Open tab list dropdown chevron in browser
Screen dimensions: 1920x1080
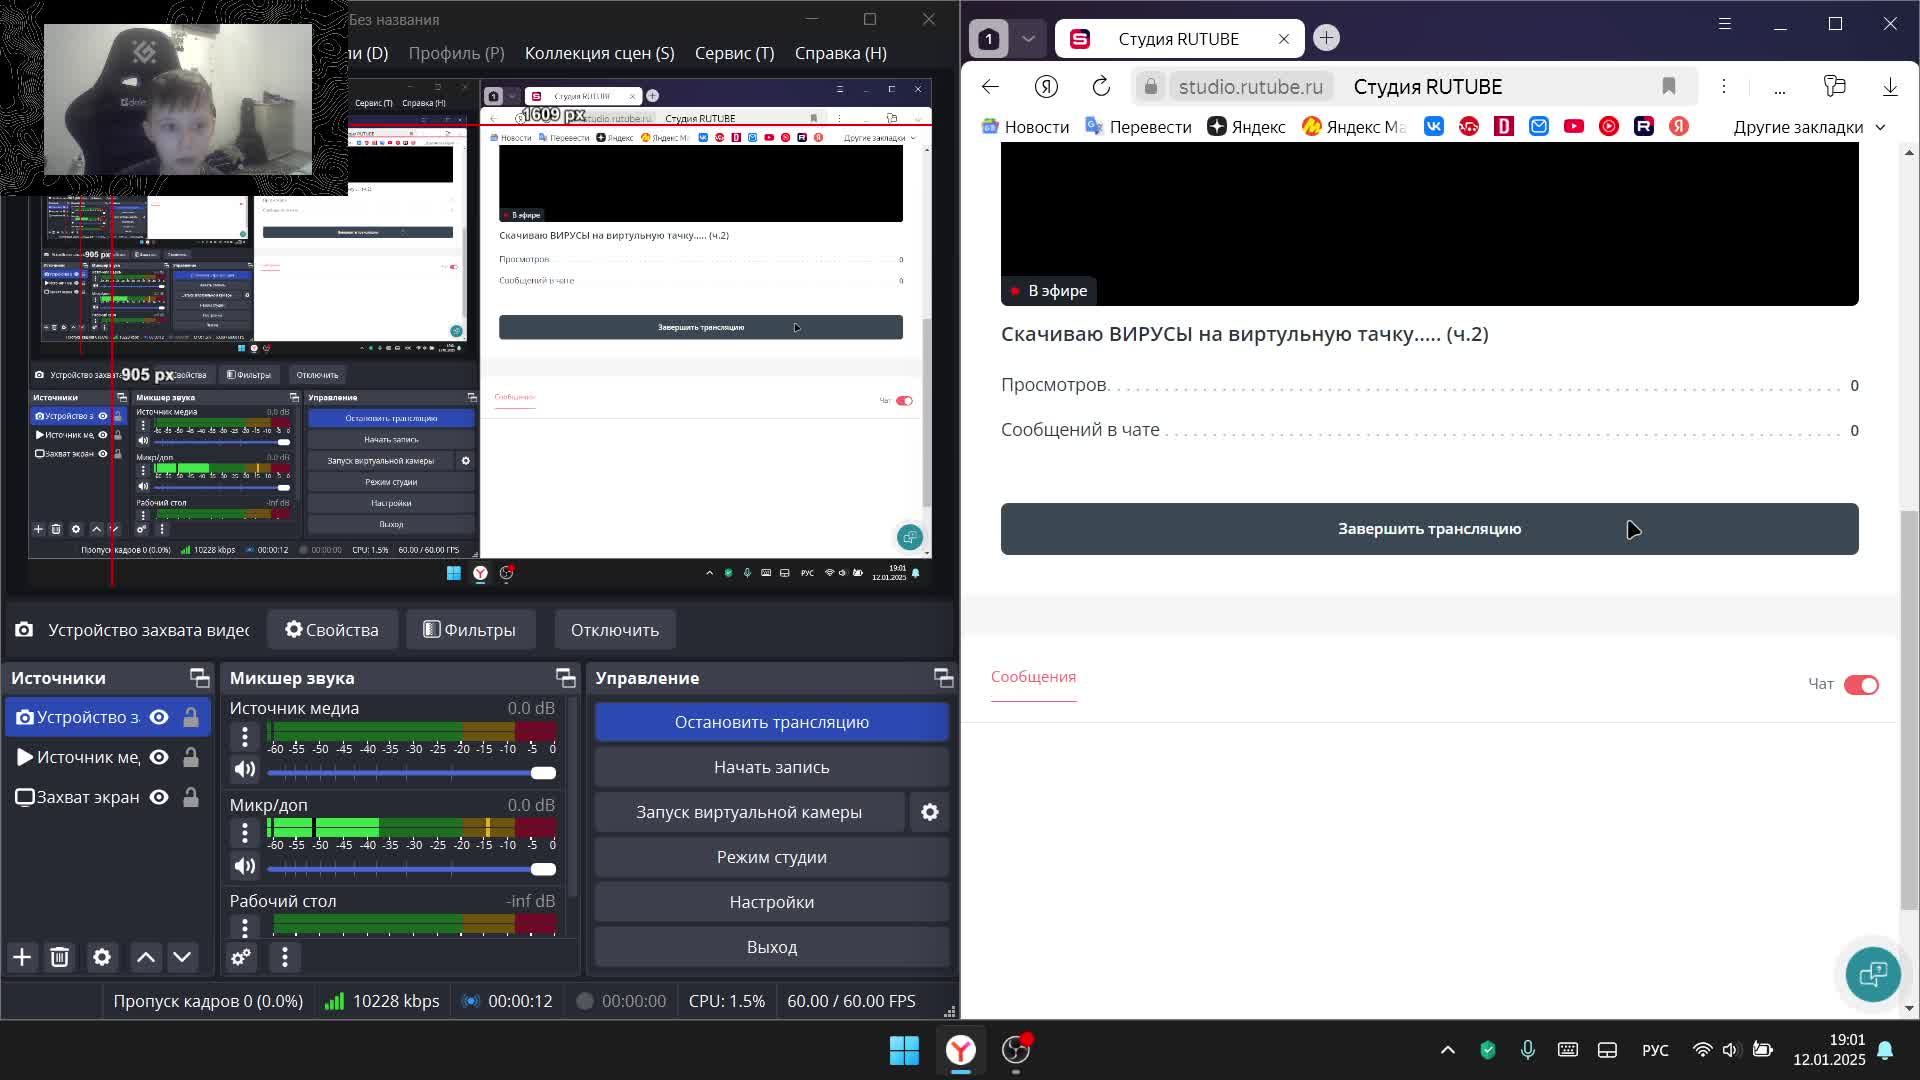1028,39
